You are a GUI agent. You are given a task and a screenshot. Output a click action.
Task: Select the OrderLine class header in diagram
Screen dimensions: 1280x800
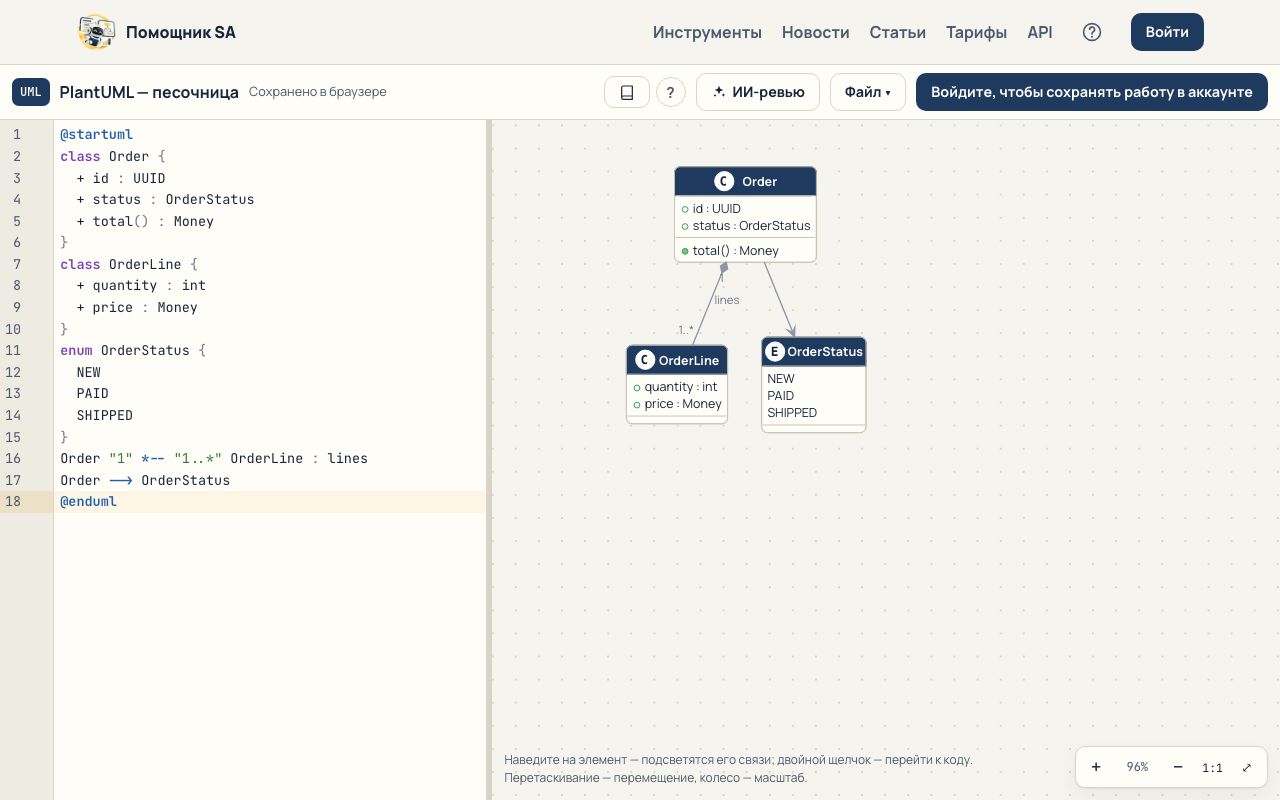[x=677, y=360]
